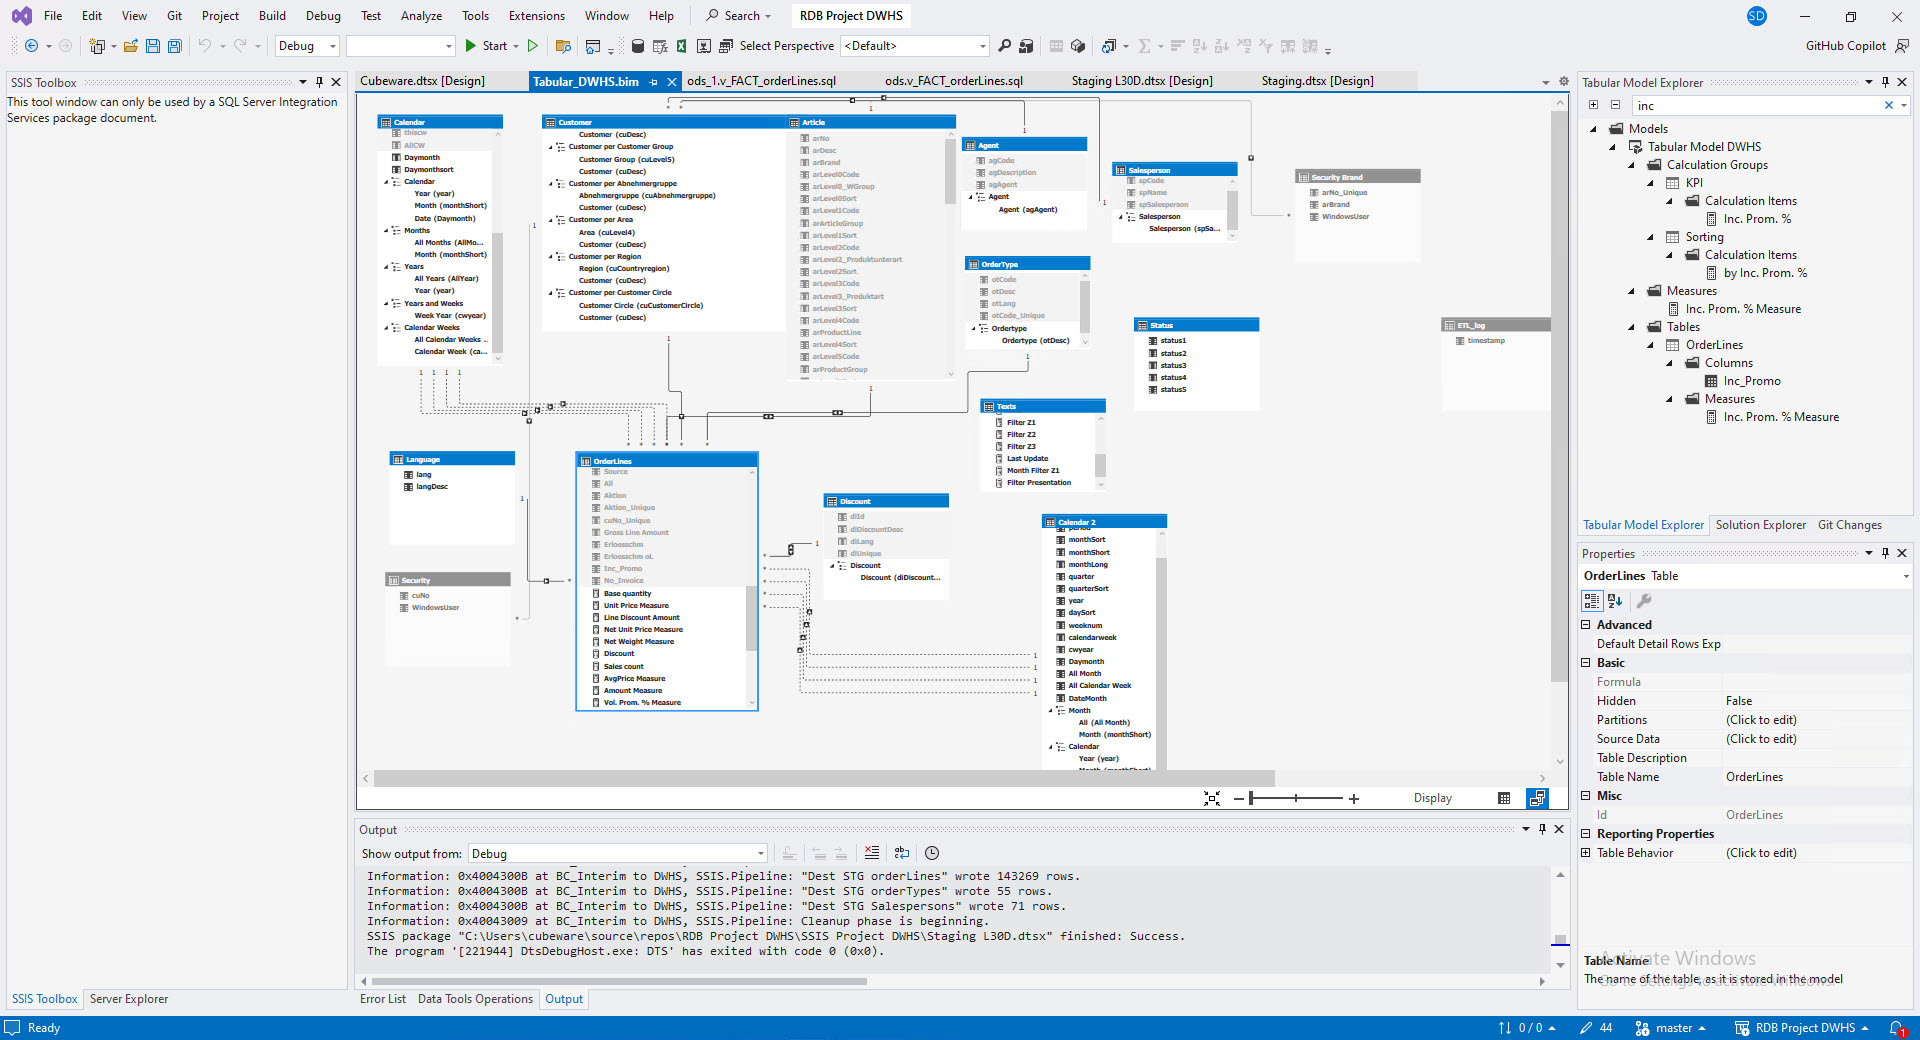Viewport: 1920px width, 1040px height.
Task: Click the Alphabetical sort icon in Properties
Action: click(1615, 601)
